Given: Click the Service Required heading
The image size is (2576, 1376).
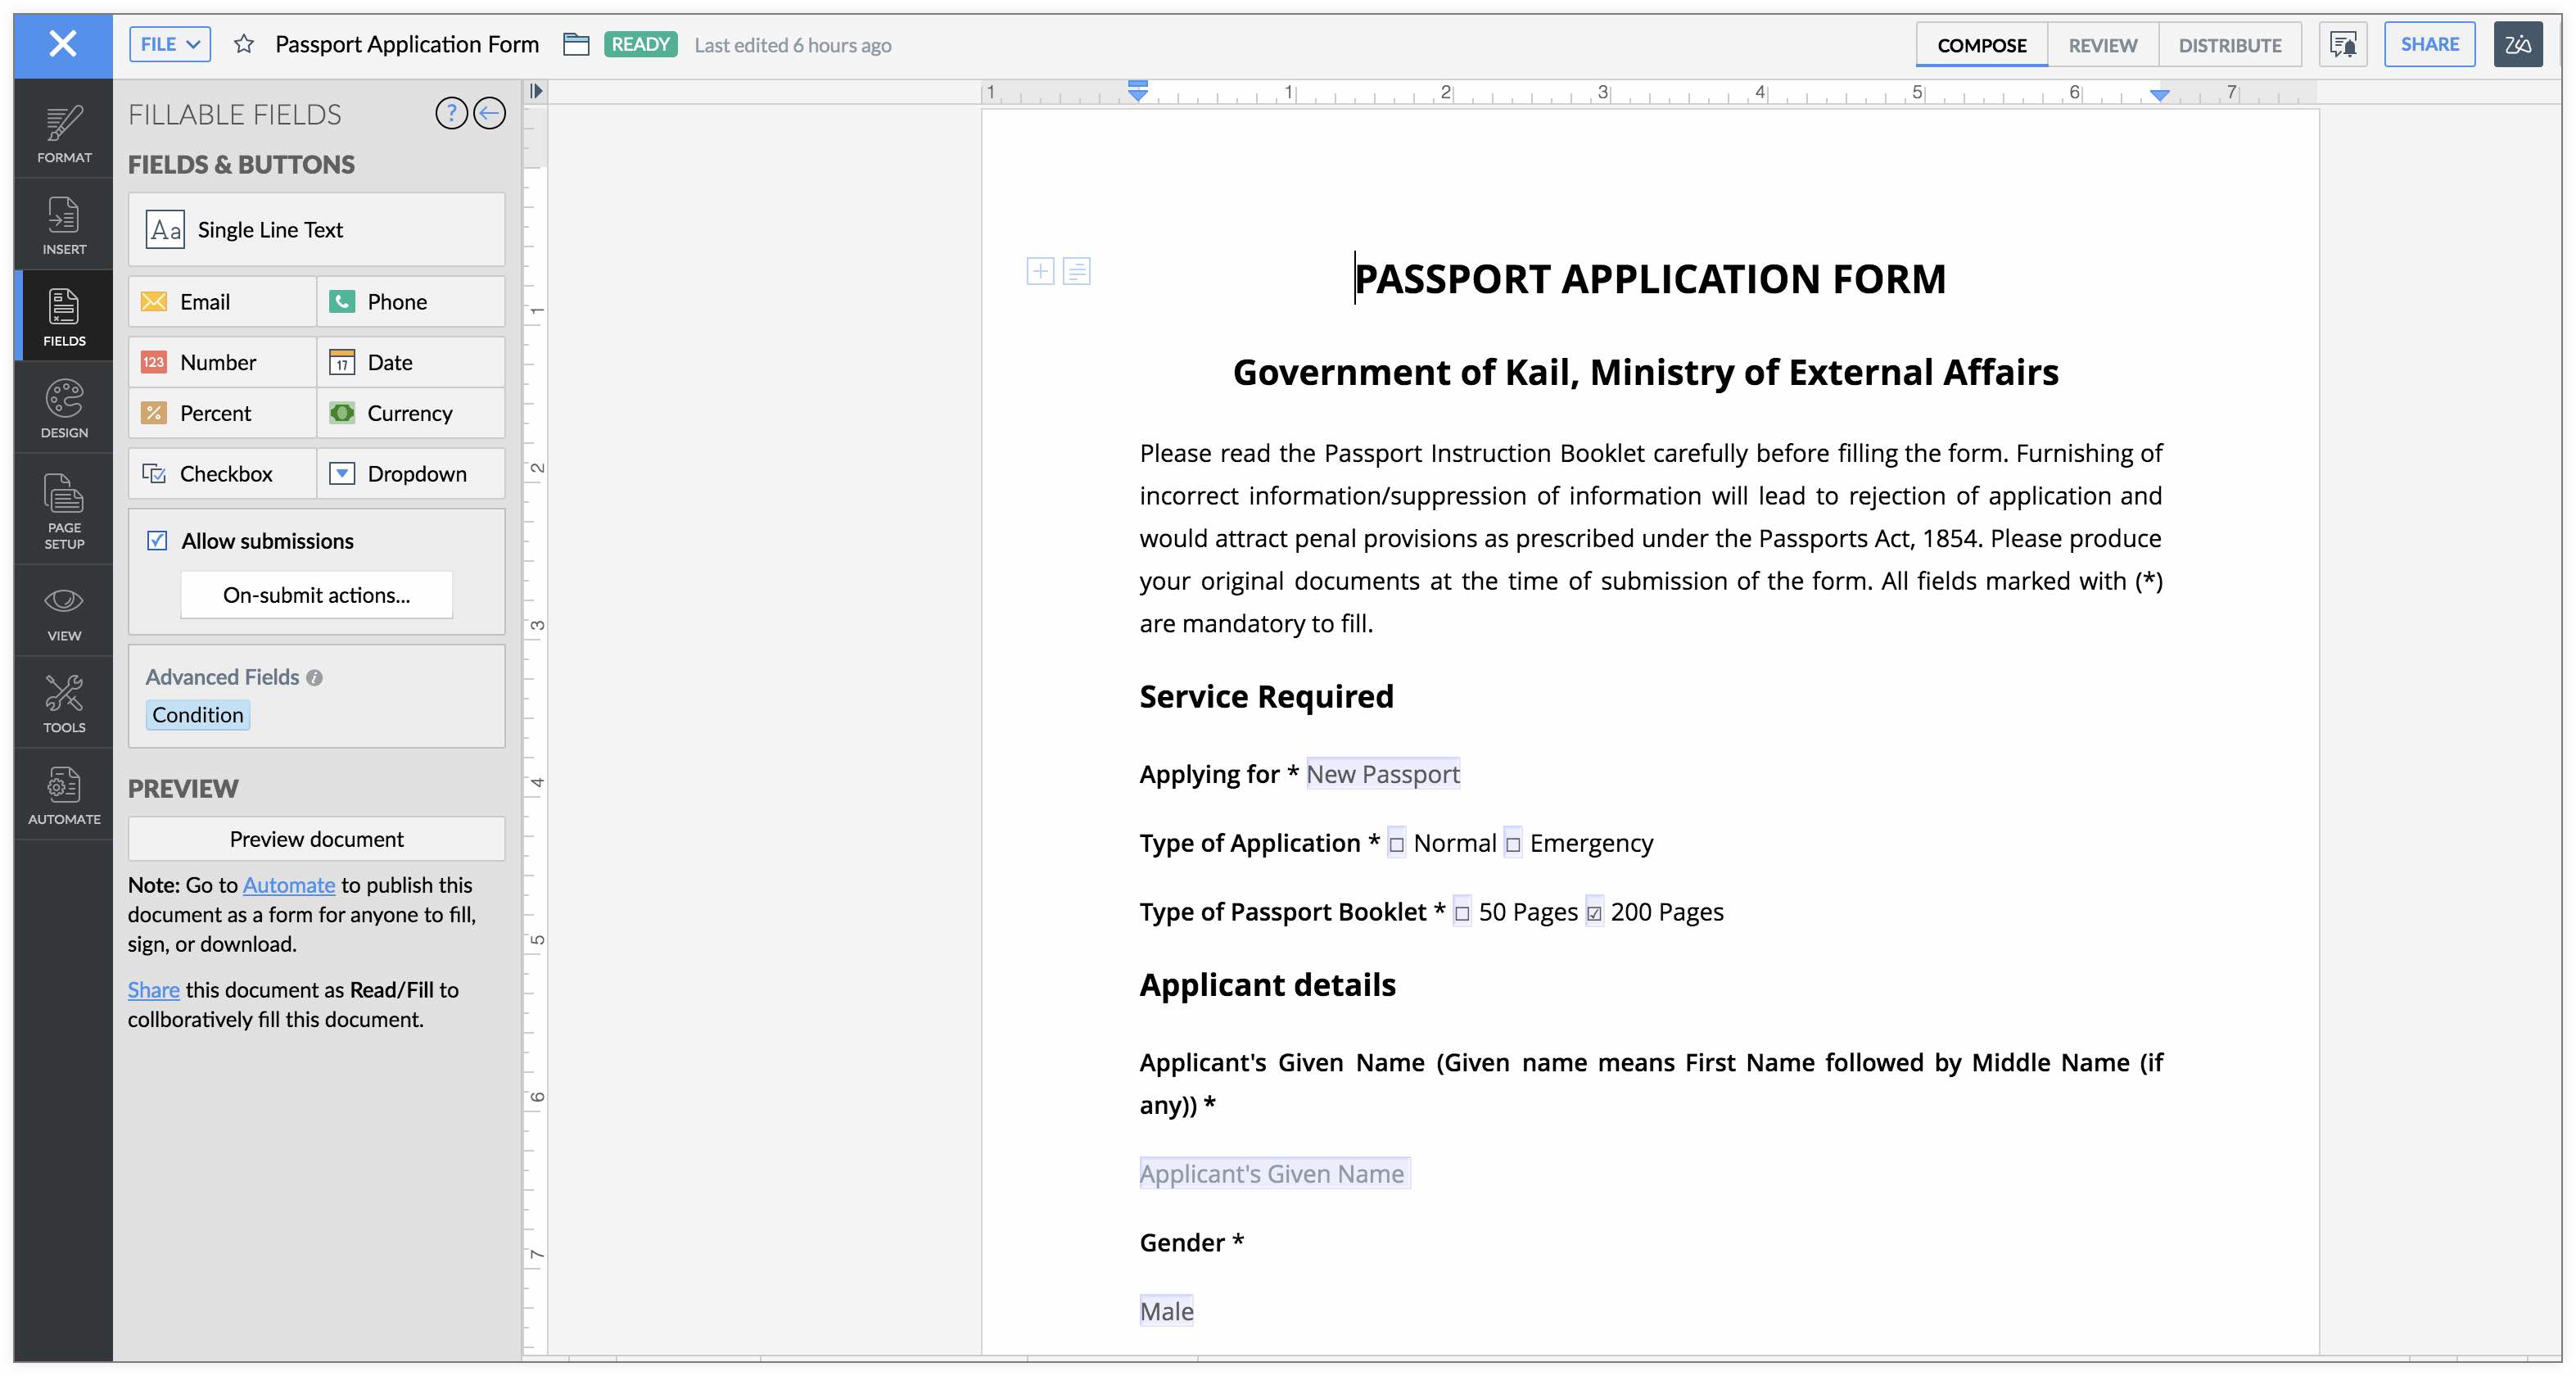Looking at the screenshot, I should tap(1266, 696).
